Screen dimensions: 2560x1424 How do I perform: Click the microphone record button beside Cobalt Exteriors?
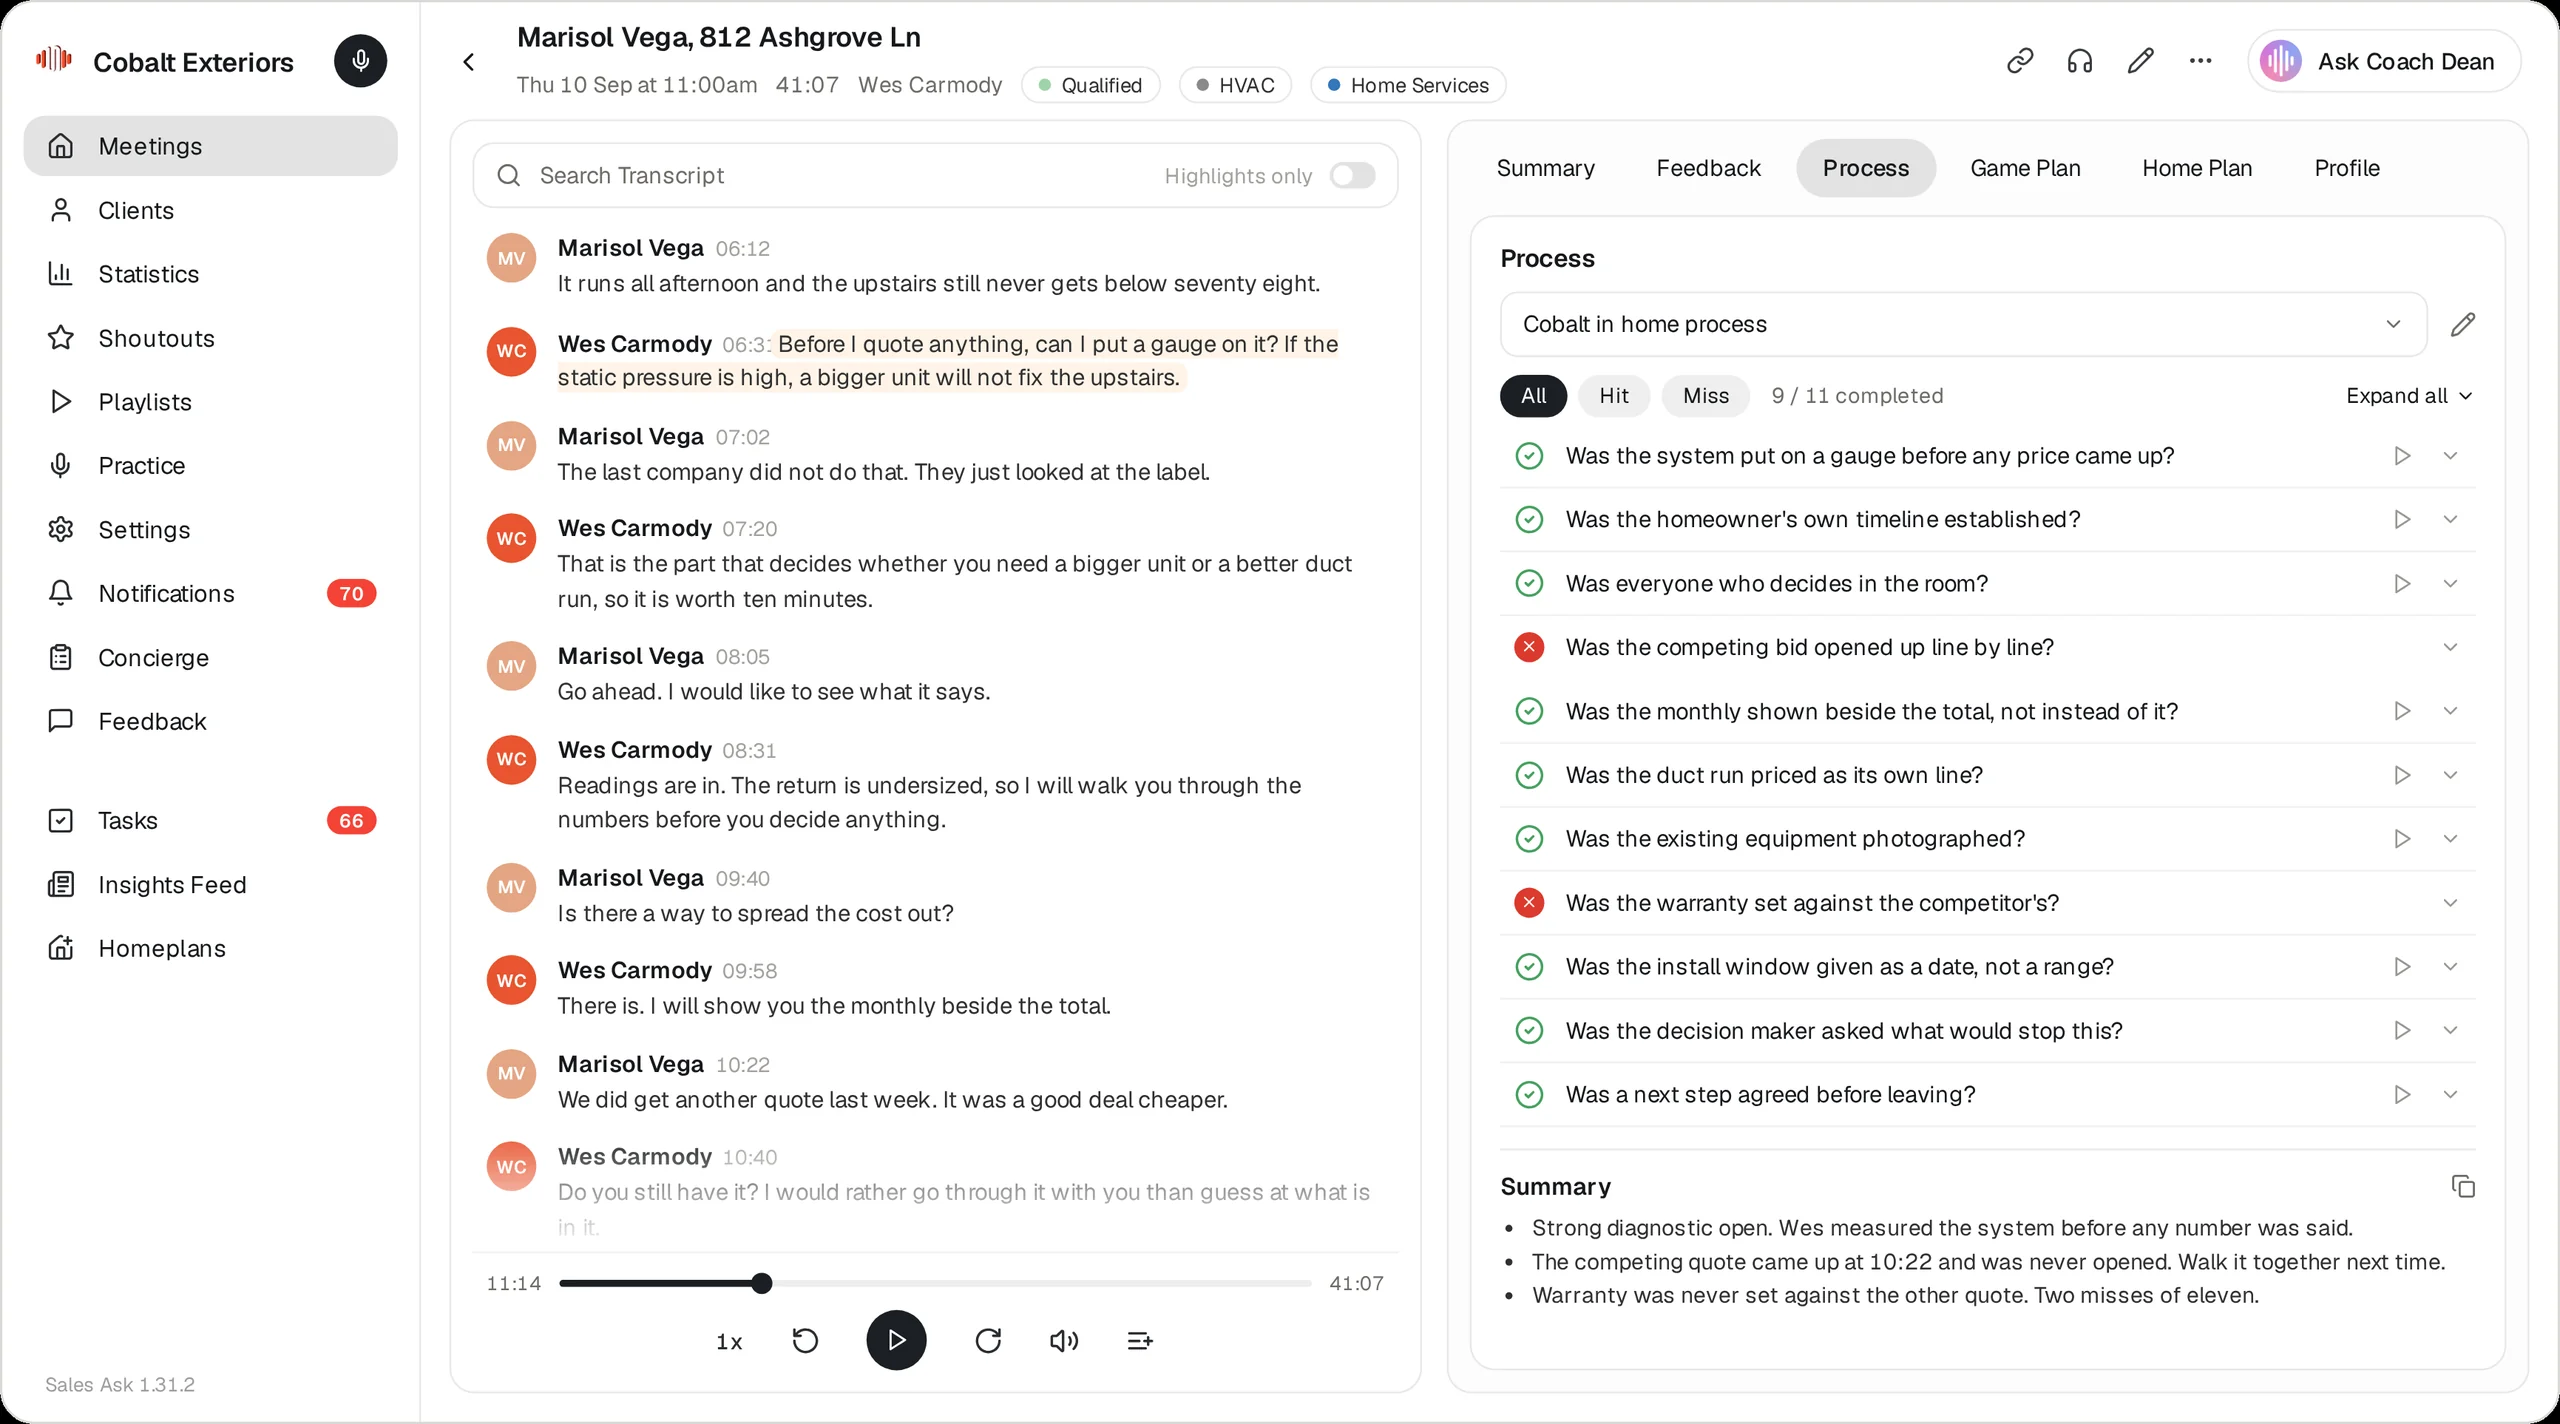click(360, 61)
